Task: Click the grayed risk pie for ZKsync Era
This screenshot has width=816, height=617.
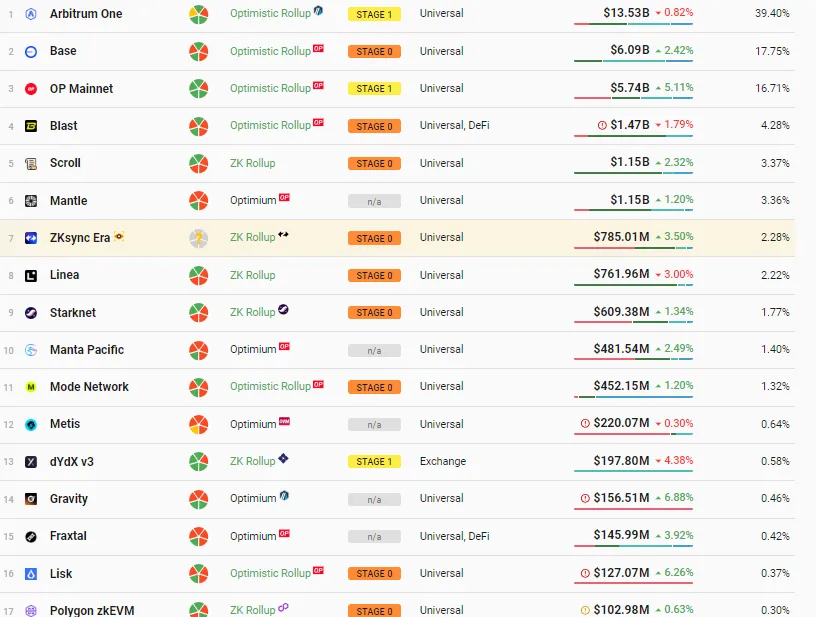Action: (198, 238)
